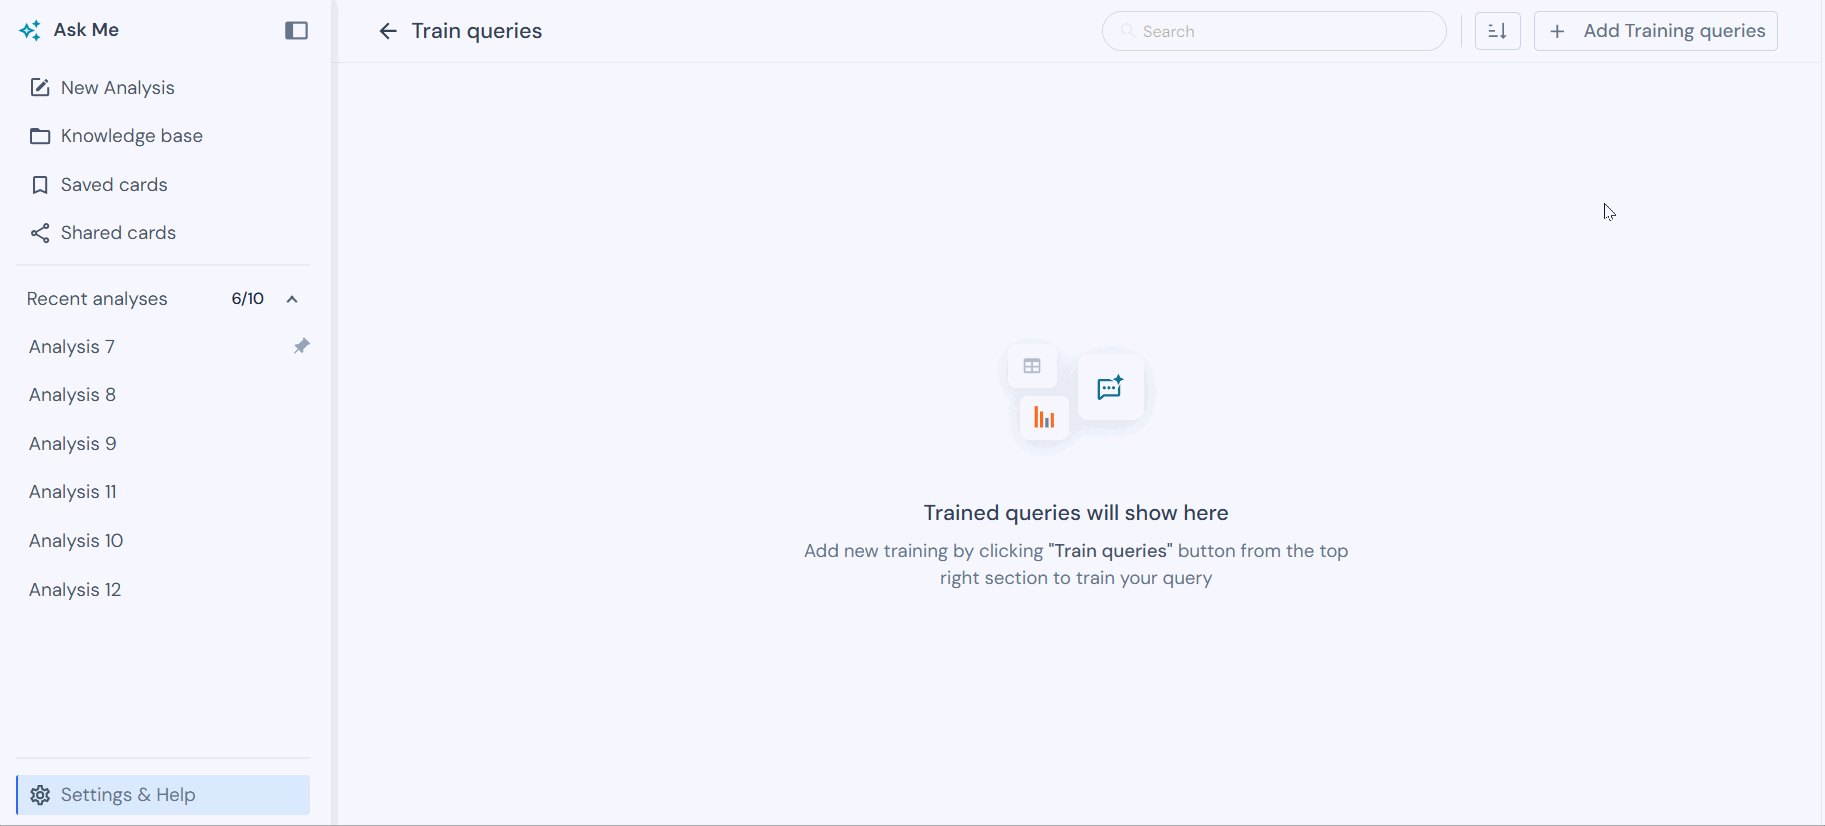Open Analysis 10
The image size is (1825, 826).
[76, 541]
